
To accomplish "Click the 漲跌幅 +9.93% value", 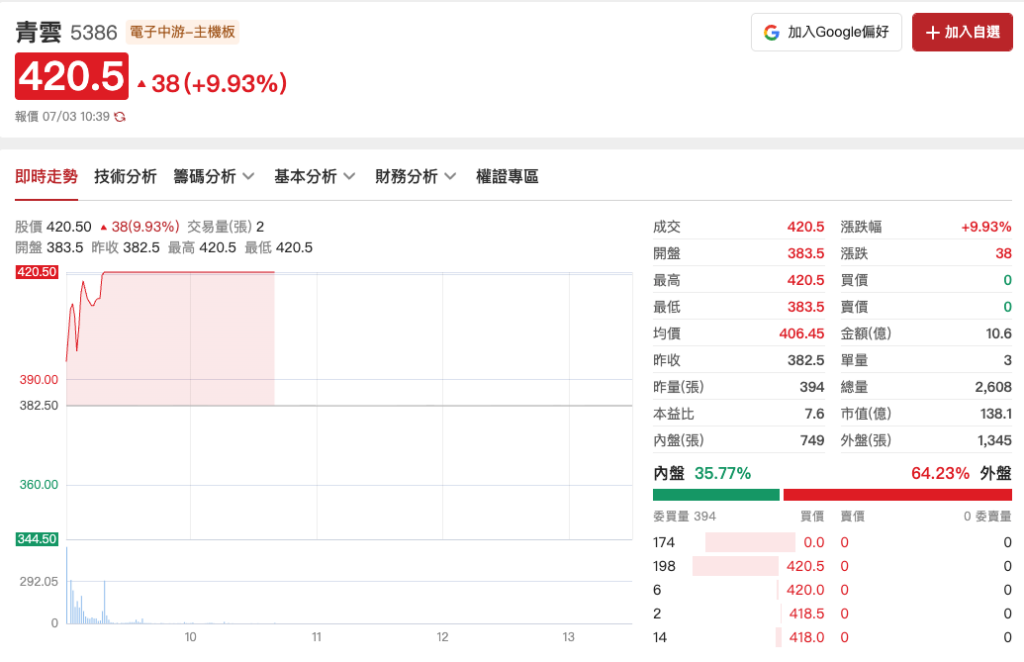I will pos(986,227).
